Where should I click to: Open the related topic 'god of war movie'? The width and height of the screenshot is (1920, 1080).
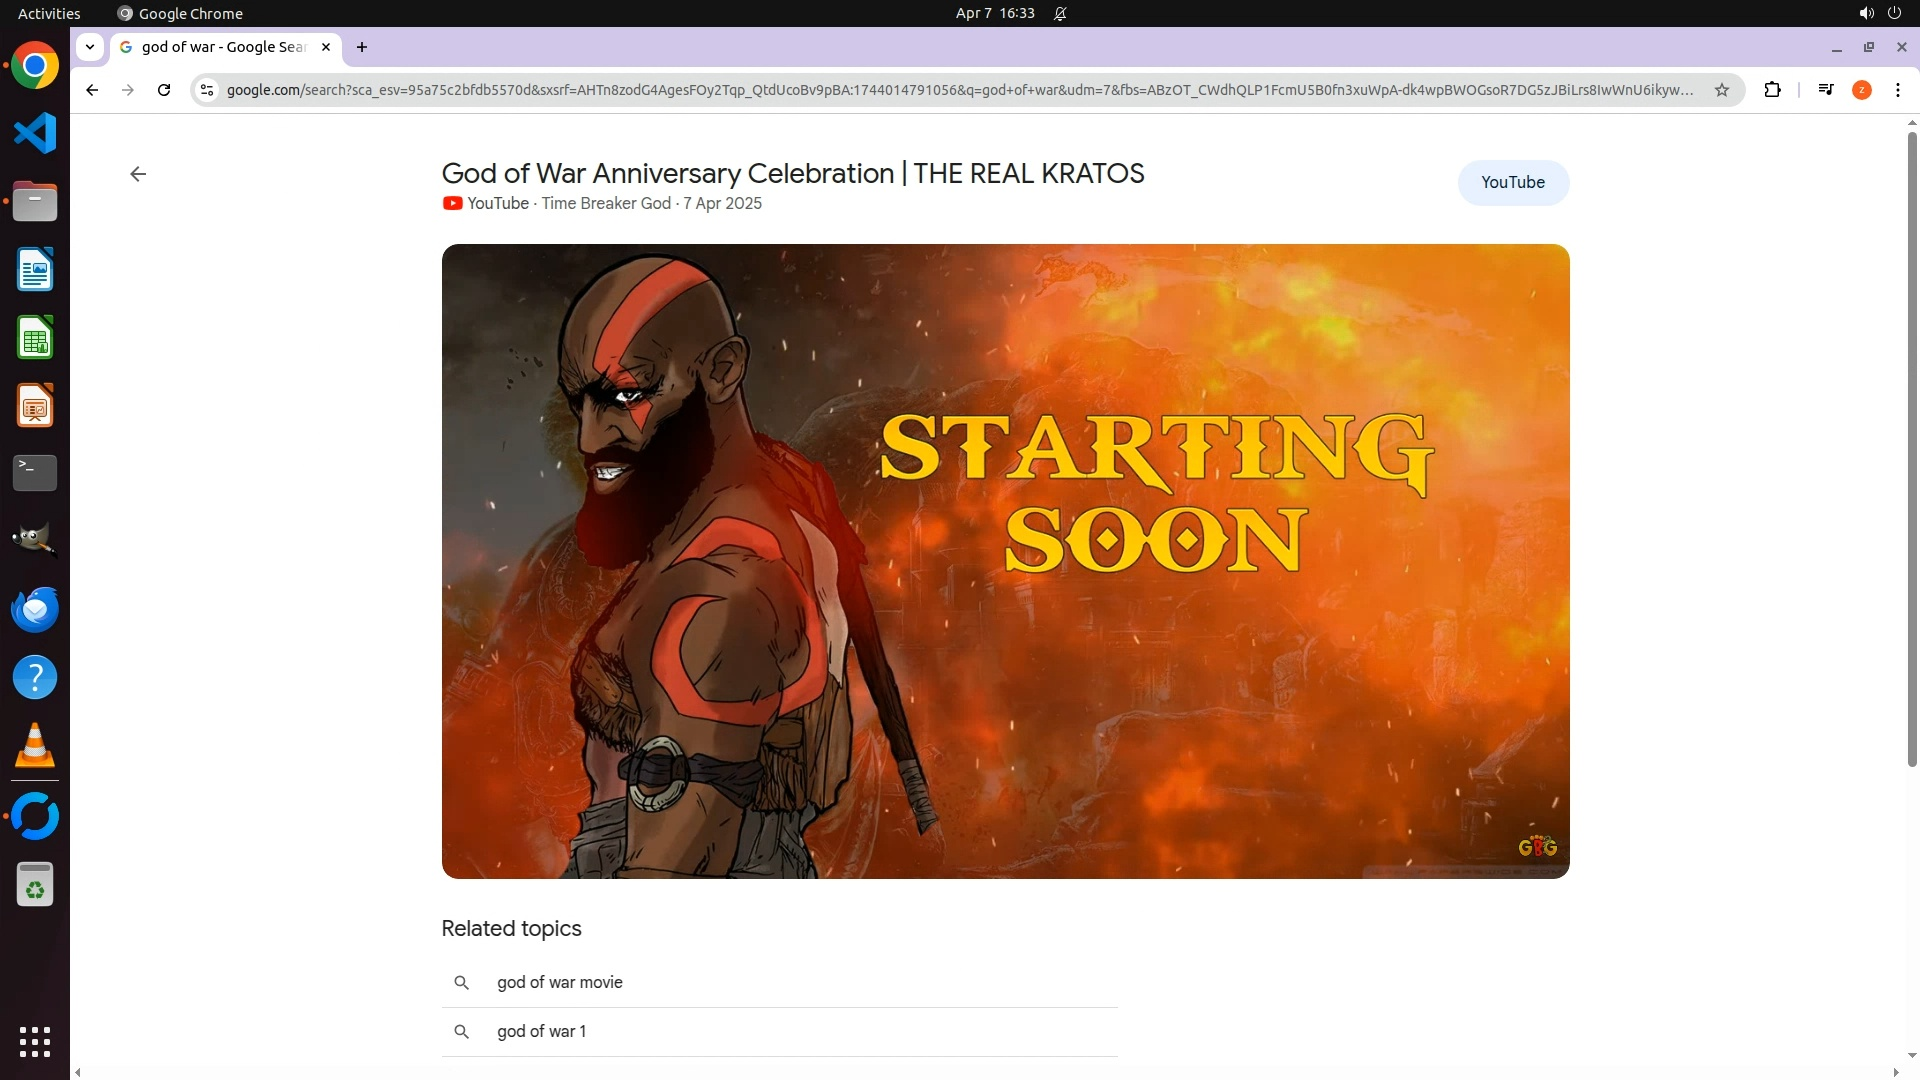tap(559, 982)
